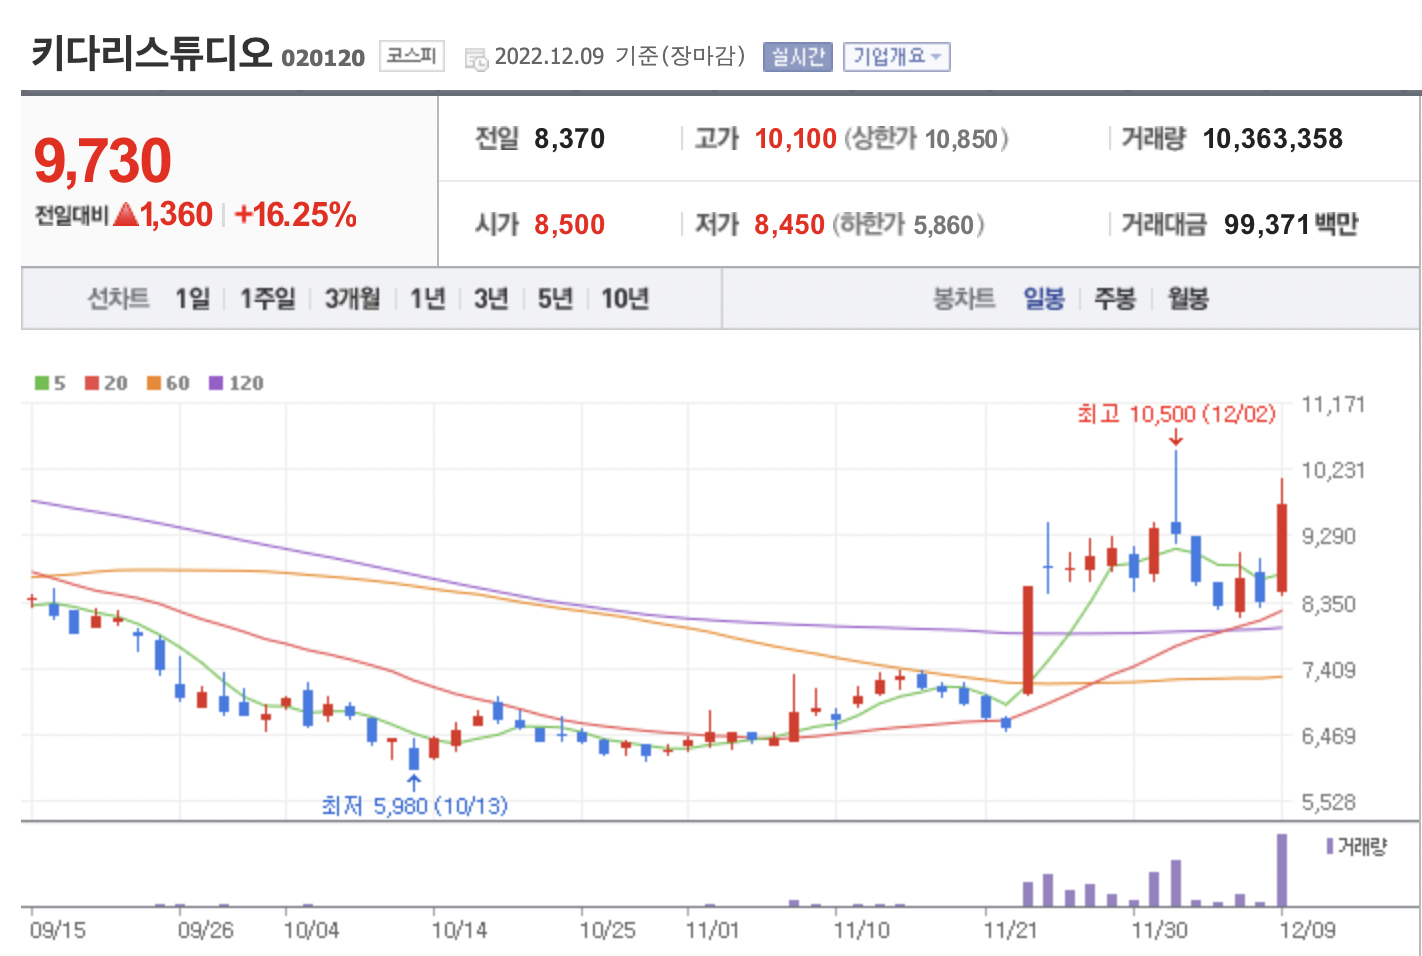Click the stock code 020120
Viewport: 1422px width, 956px height.
323,57
